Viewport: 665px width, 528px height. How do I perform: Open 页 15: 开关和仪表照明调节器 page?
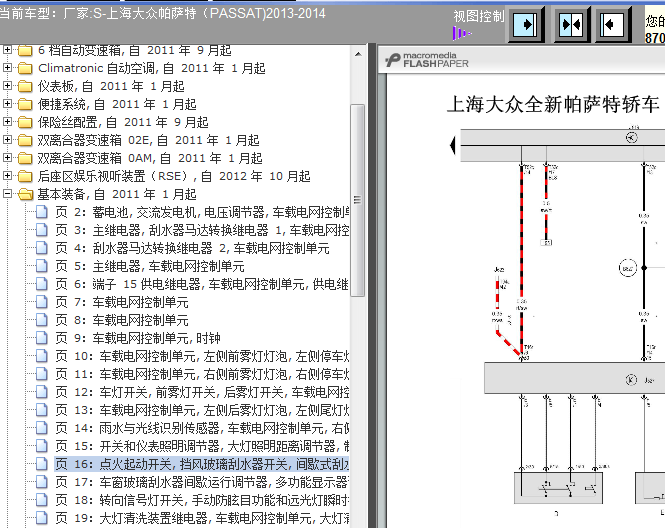(202, 447)
